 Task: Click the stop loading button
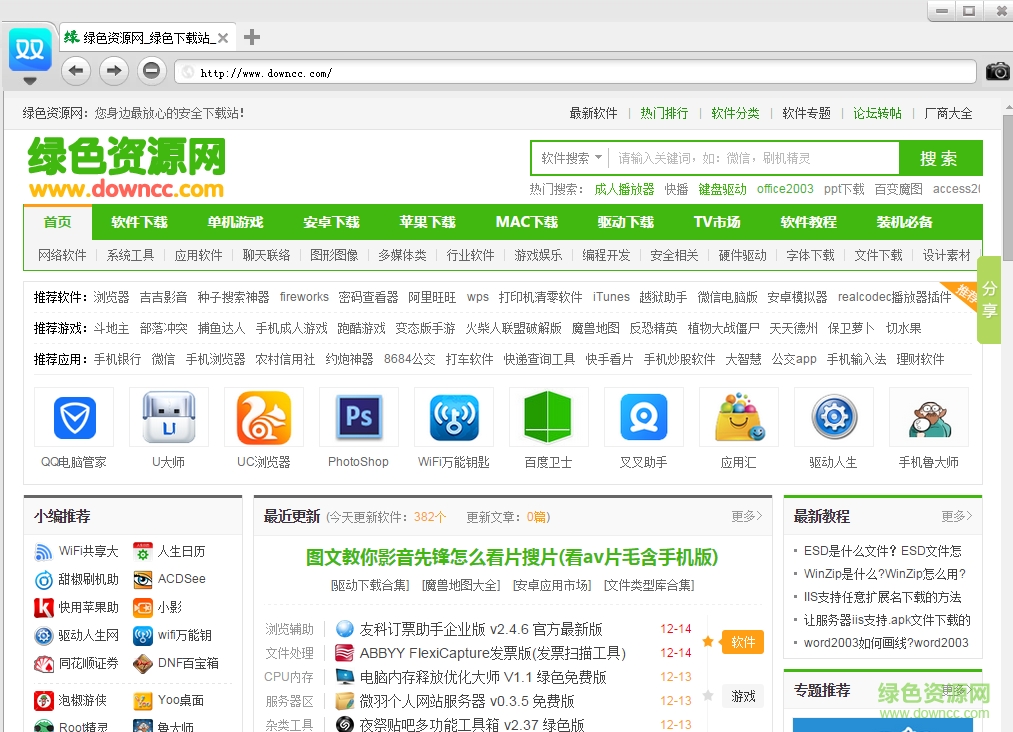coord(151,70)
